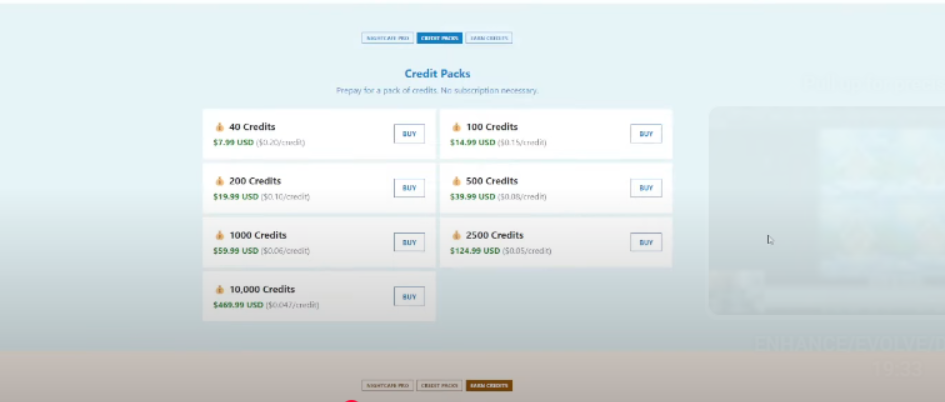Viewport: 945px width, 402px height.
Task: Click the $59.99 USD price
Action: coord(236,251)
